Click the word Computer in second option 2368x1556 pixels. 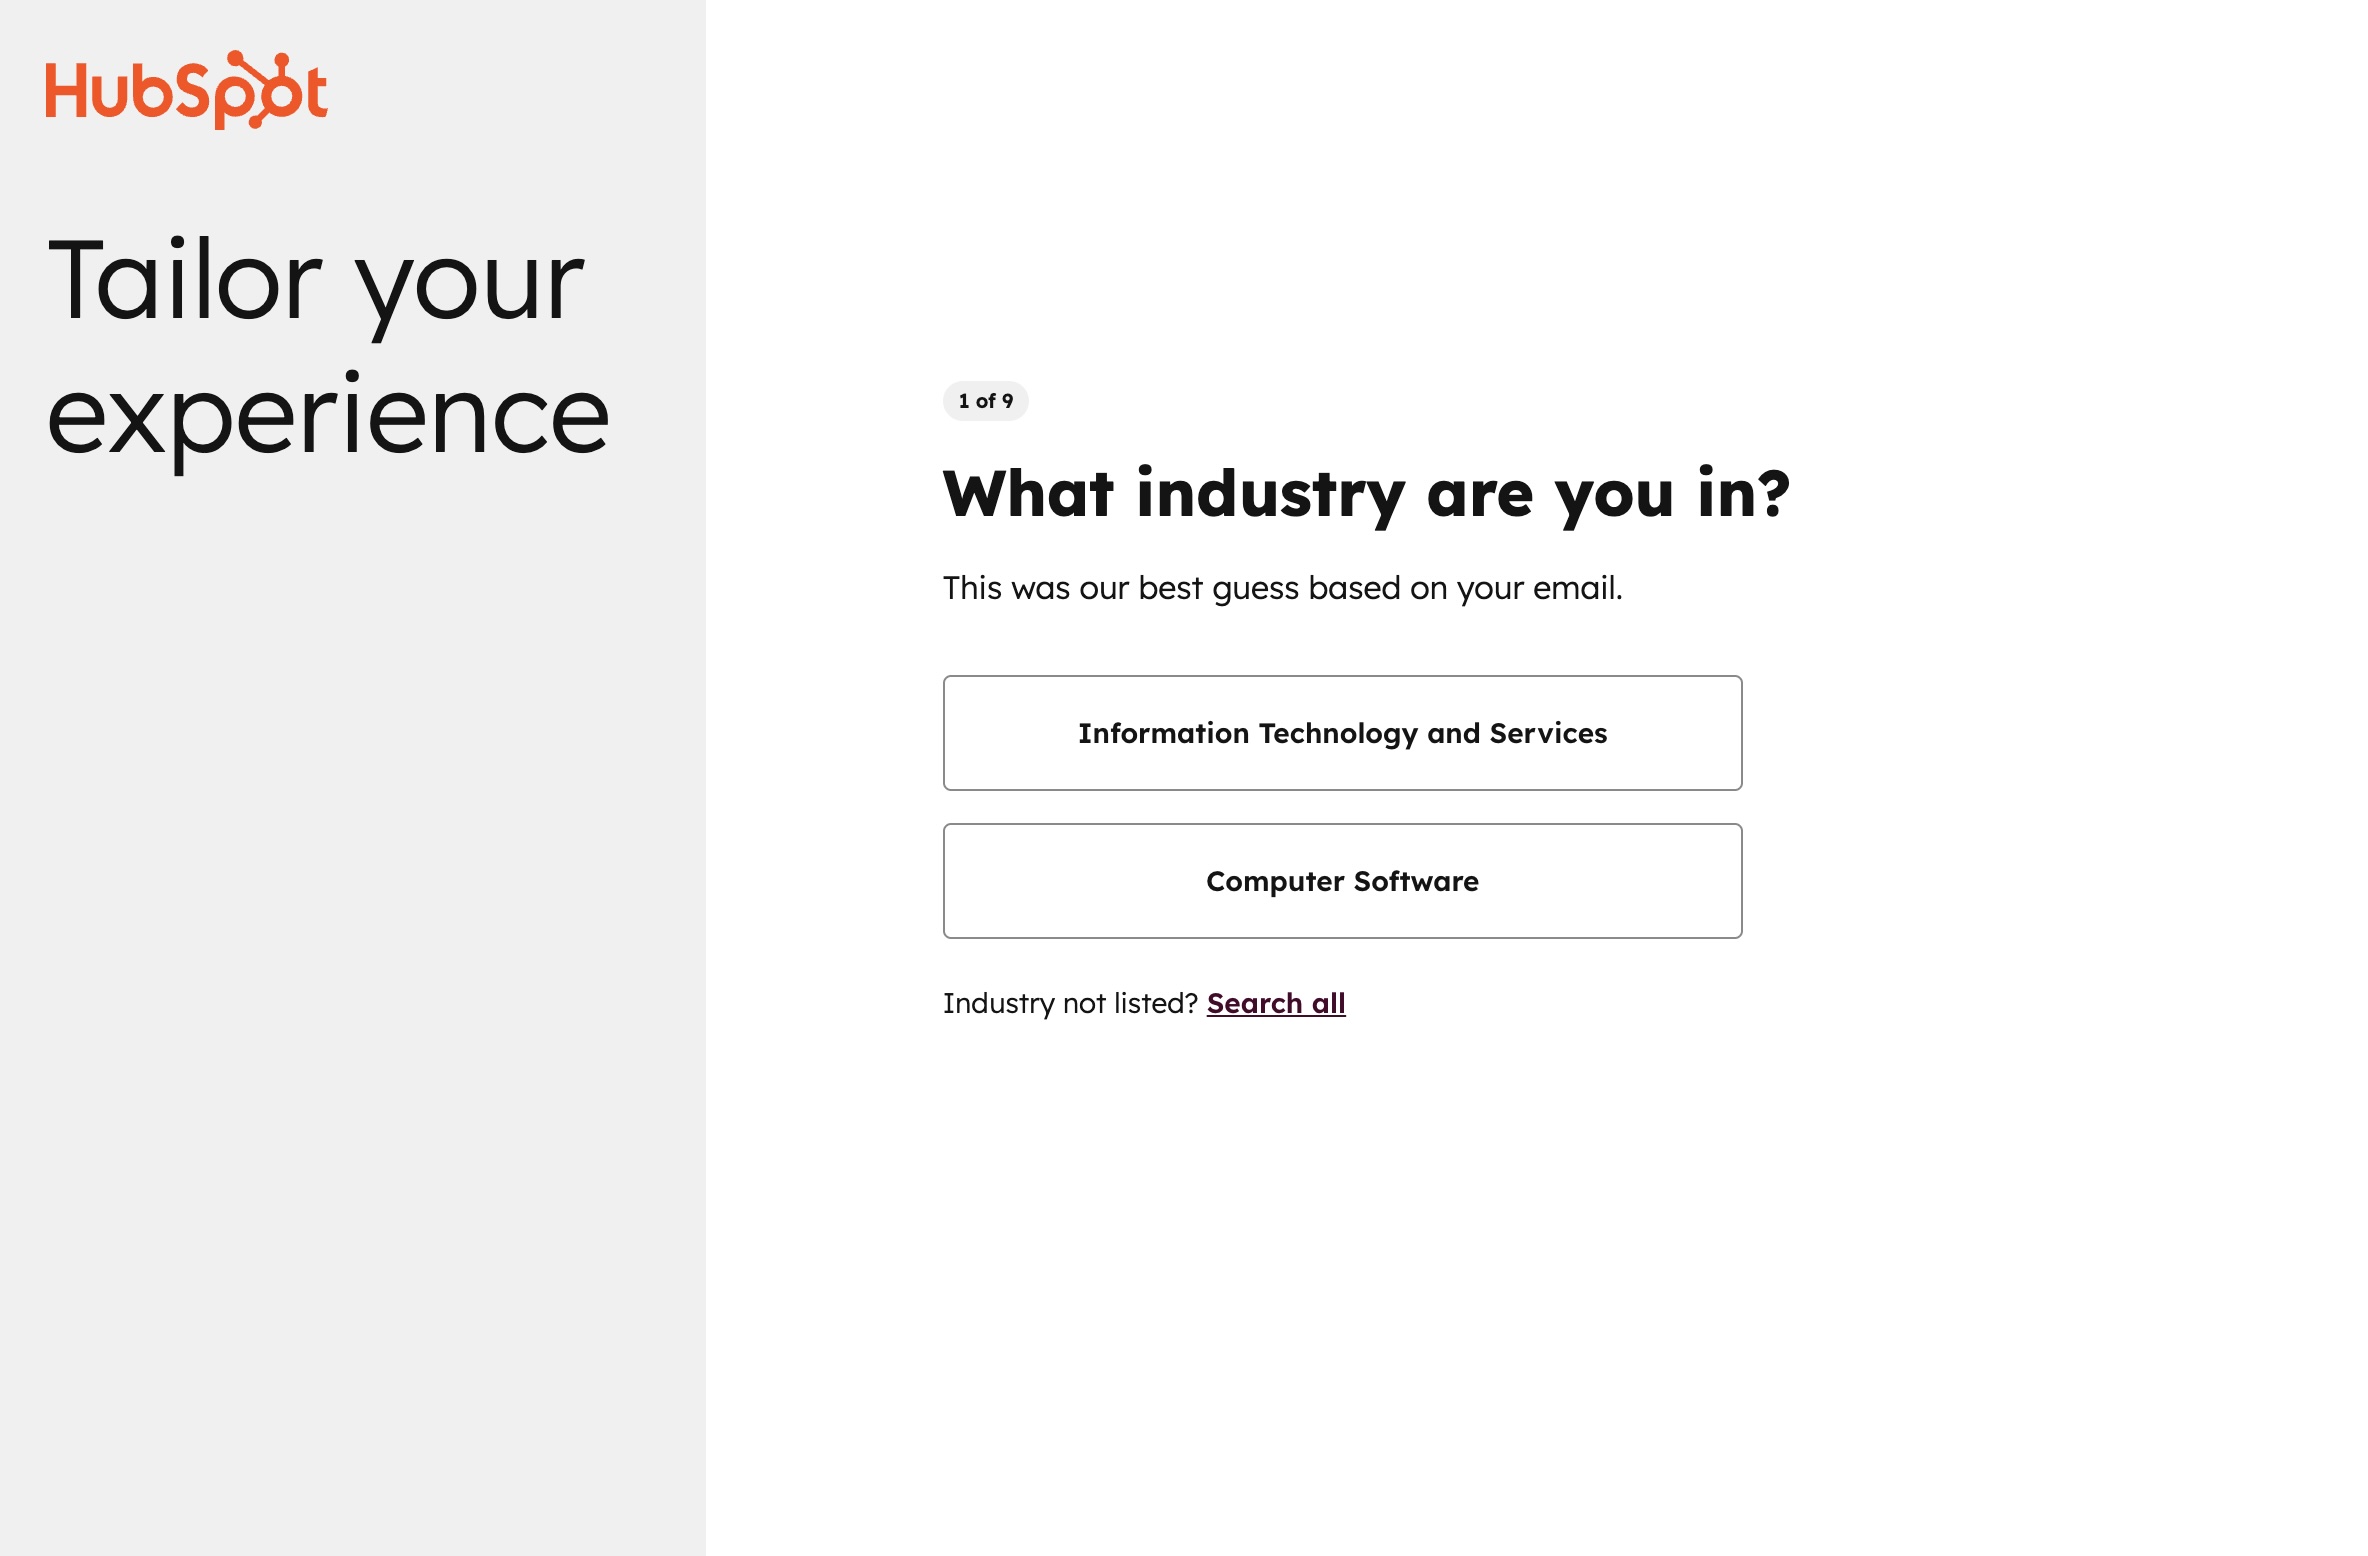[1274, 882]
